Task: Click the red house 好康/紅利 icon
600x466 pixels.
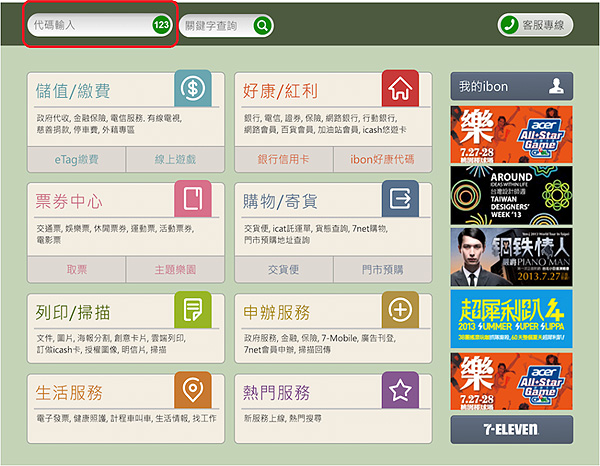Action: pyautogui.click(x=401, y=89)
